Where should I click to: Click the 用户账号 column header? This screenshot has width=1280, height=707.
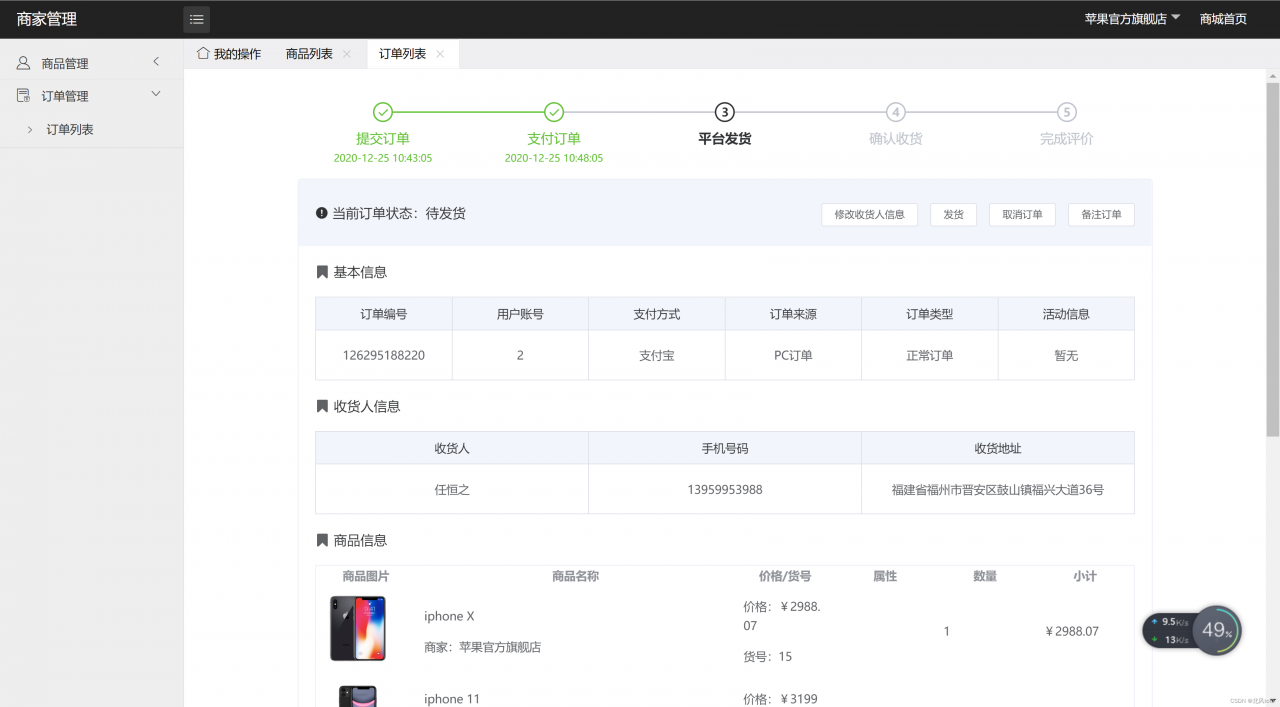520,314
